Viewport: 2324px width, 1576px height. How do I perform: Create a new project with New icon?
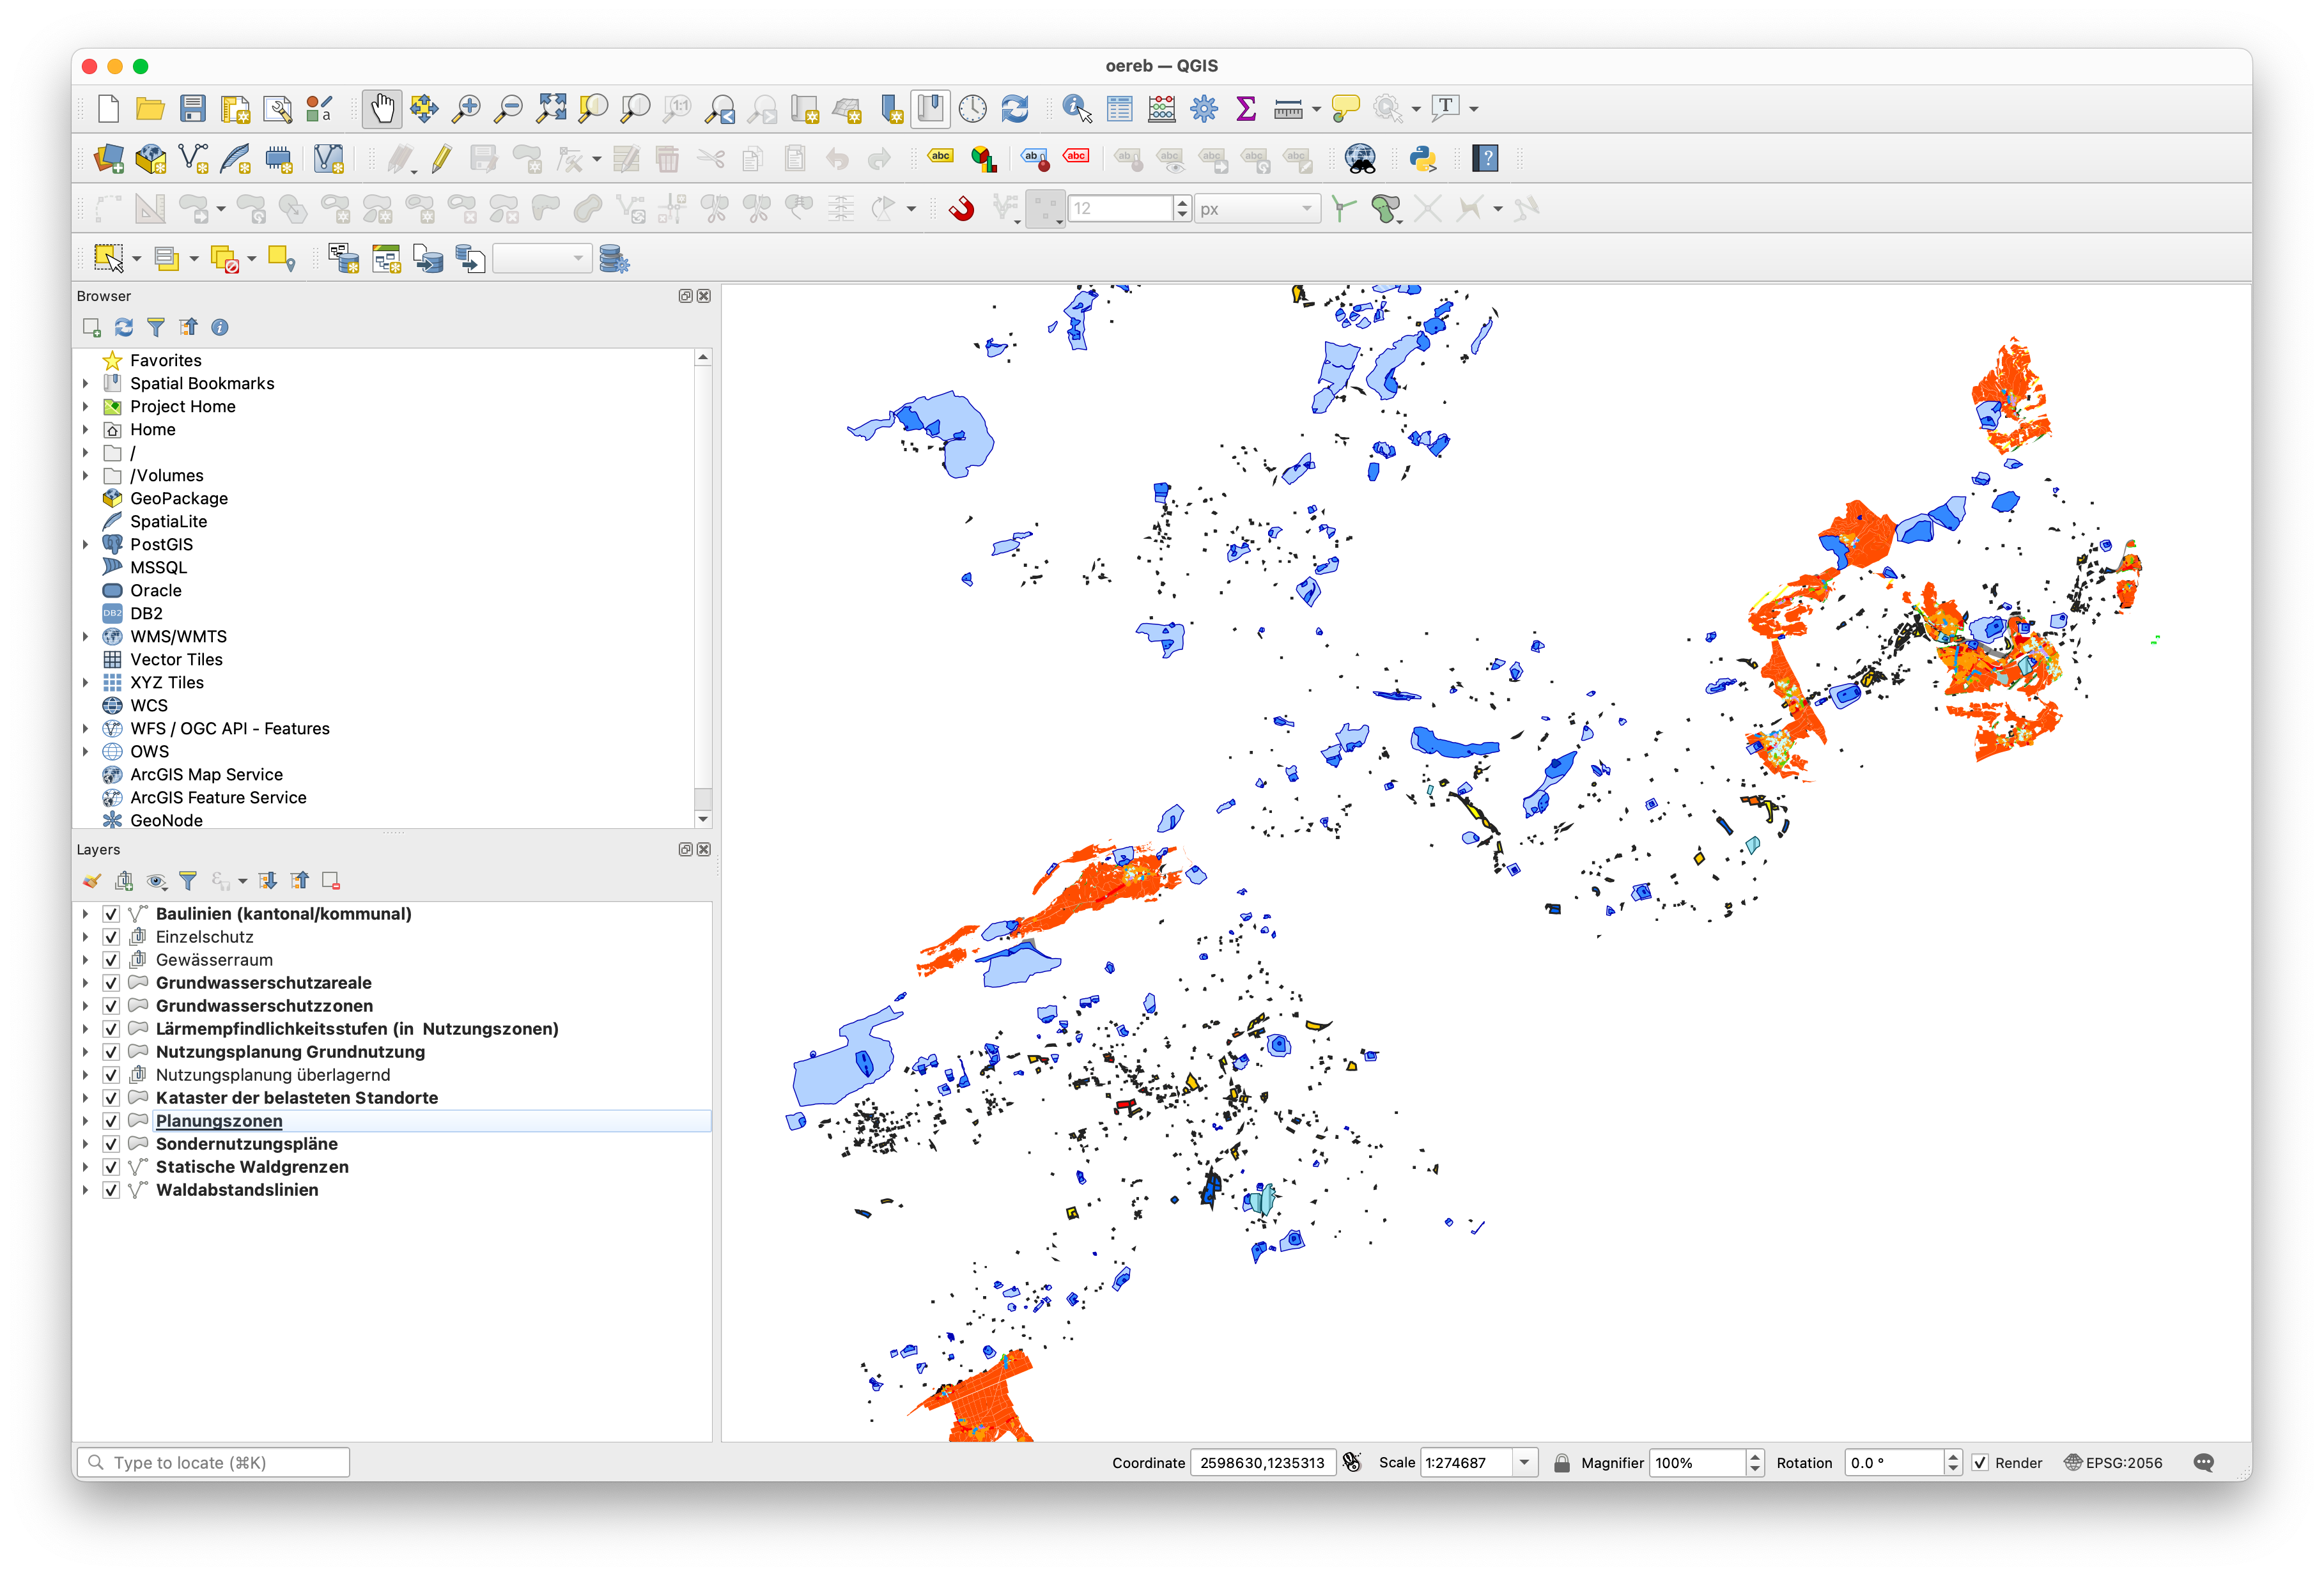[108, 108]
